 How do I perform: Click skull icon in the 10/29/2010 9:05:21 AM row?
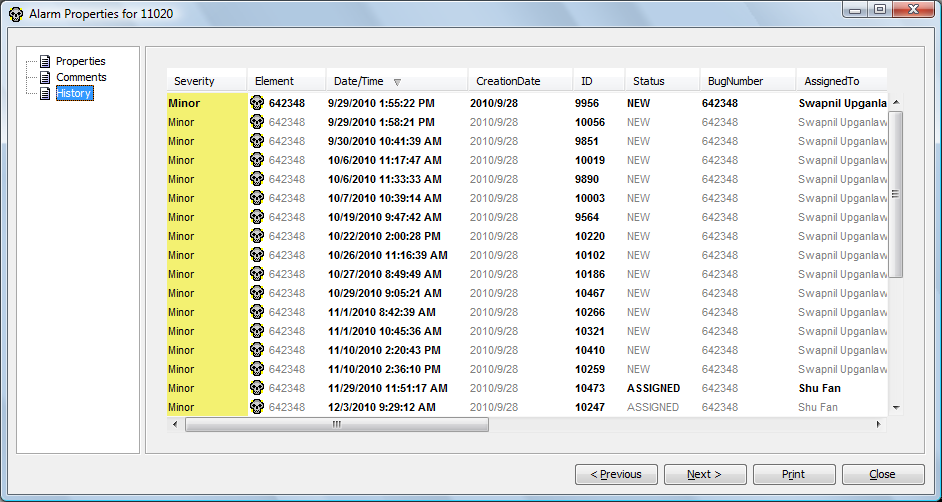(x=257, y=293)
